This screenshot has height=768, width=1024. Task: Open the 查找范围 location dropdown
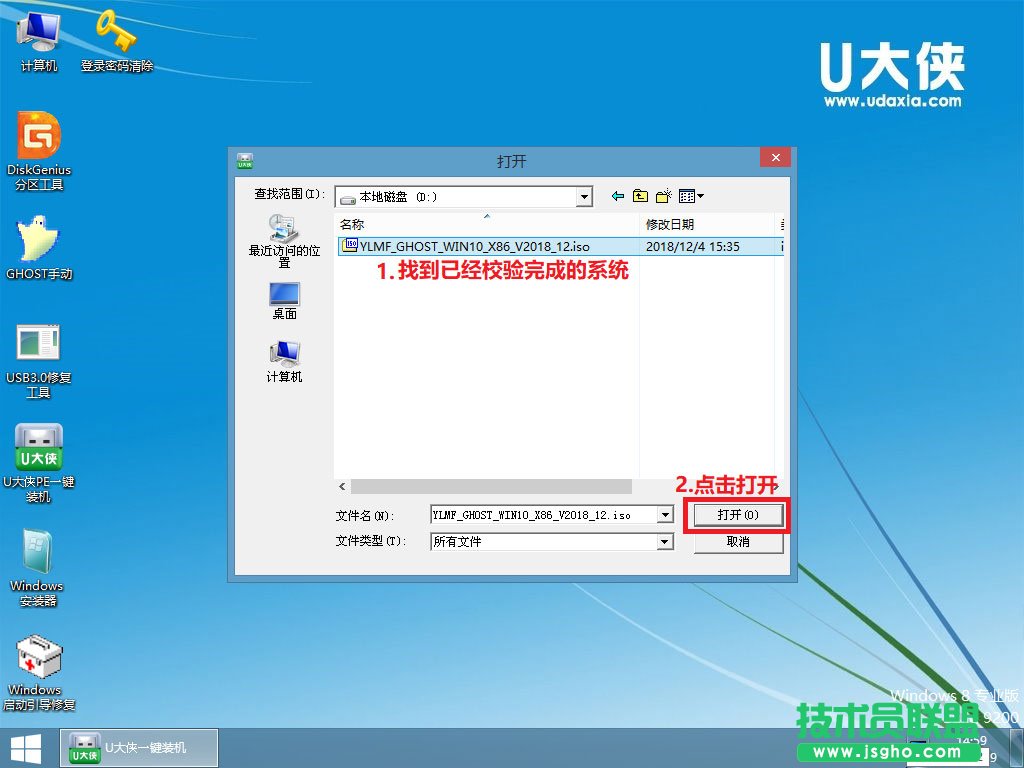tap(585, 196)
